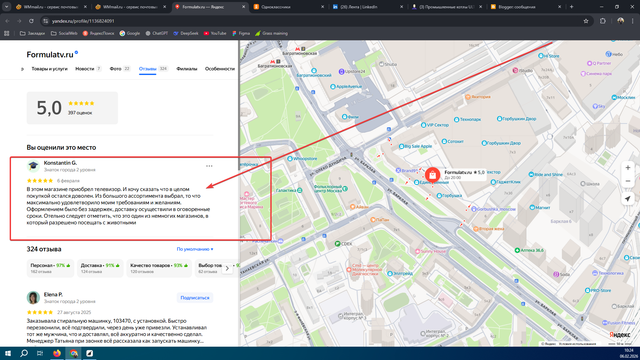Locate me with the map arrow button

(628, 199)
